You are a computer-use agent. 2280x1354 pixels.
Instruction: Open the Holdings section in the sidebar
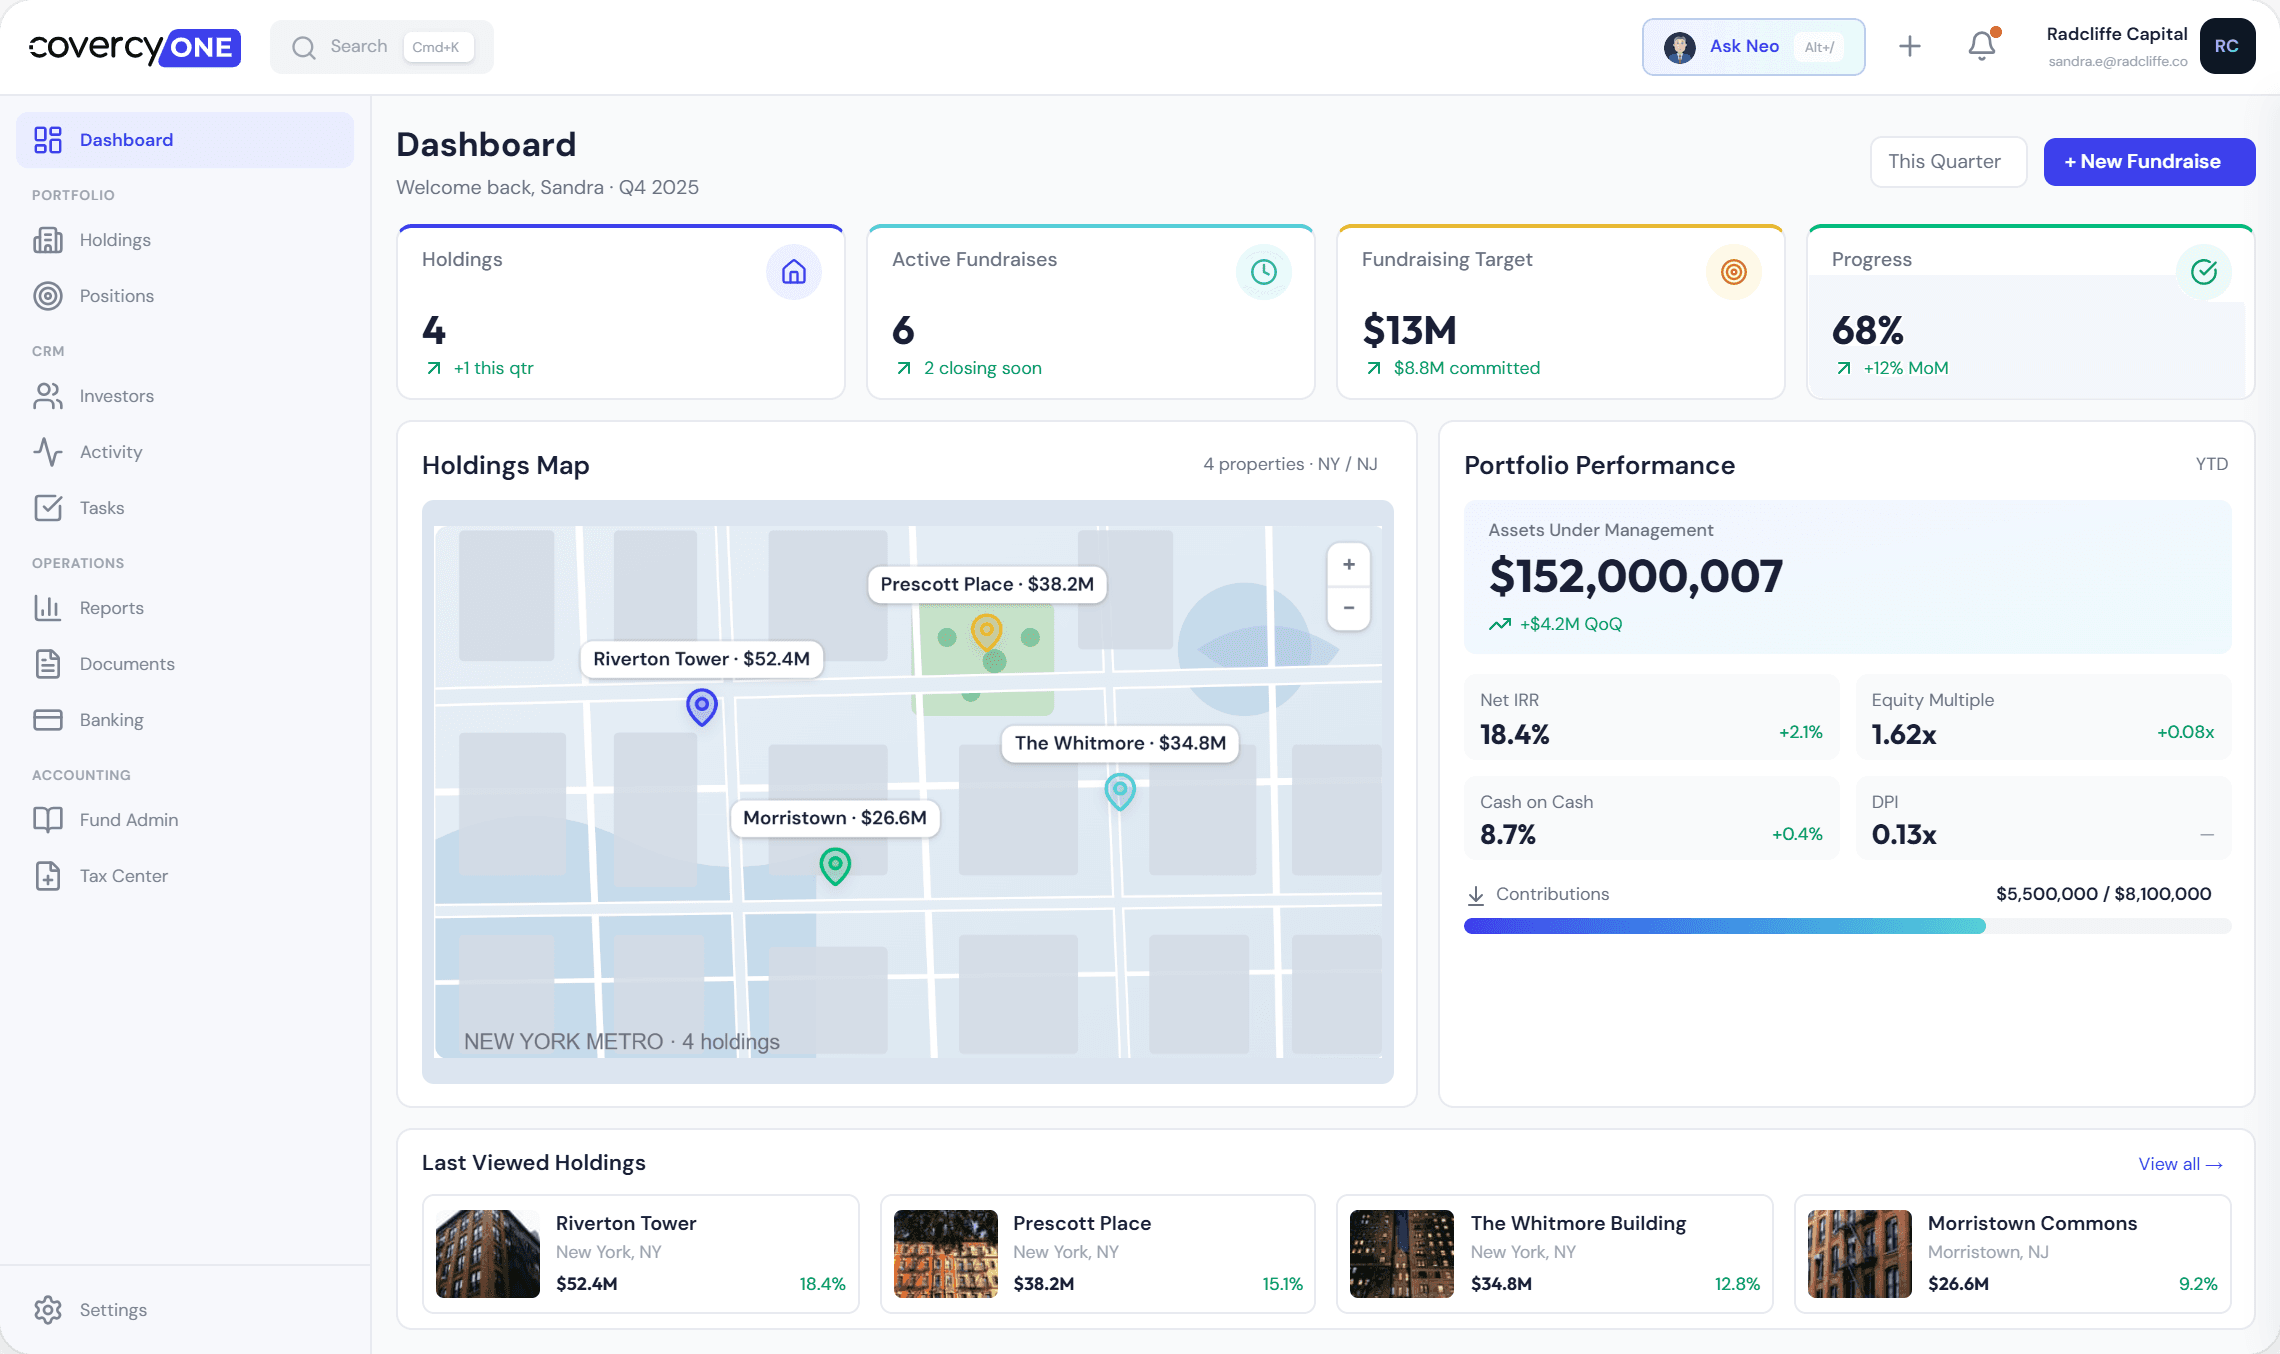(47, 240)
